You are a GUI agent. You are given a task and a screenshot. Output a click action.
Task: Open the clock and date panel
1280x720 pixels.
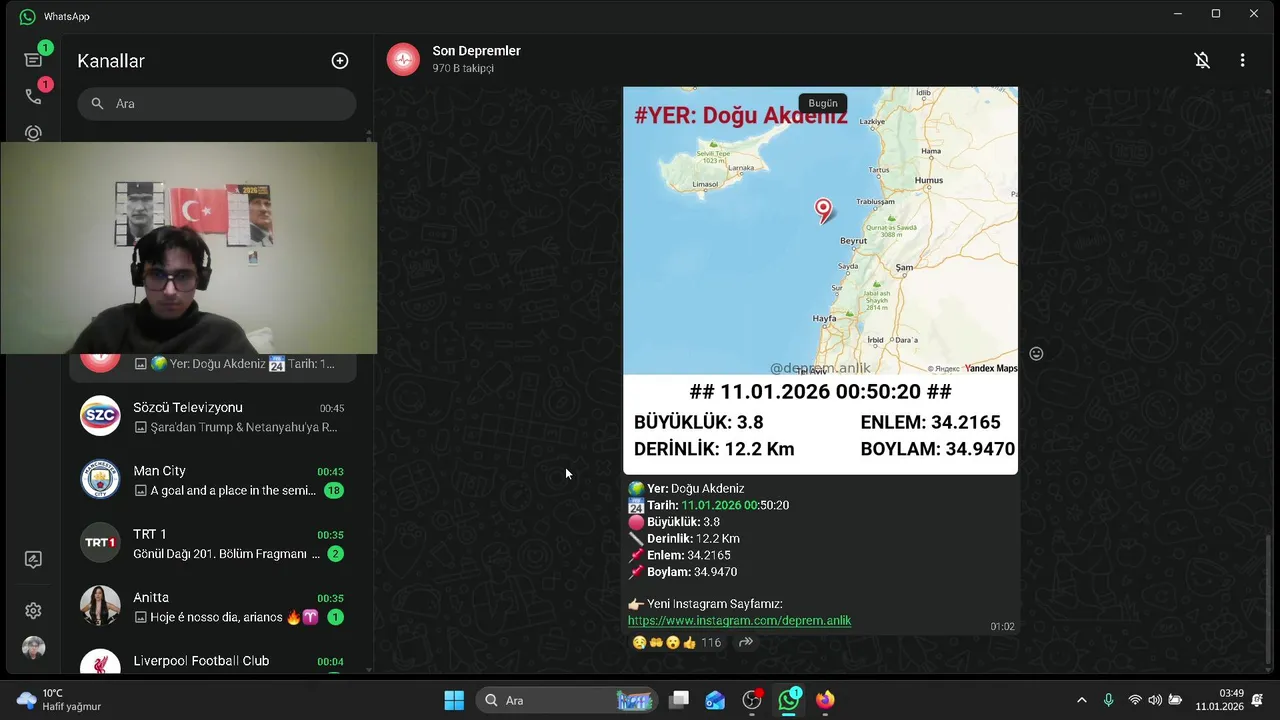(x=1219, y=700)
